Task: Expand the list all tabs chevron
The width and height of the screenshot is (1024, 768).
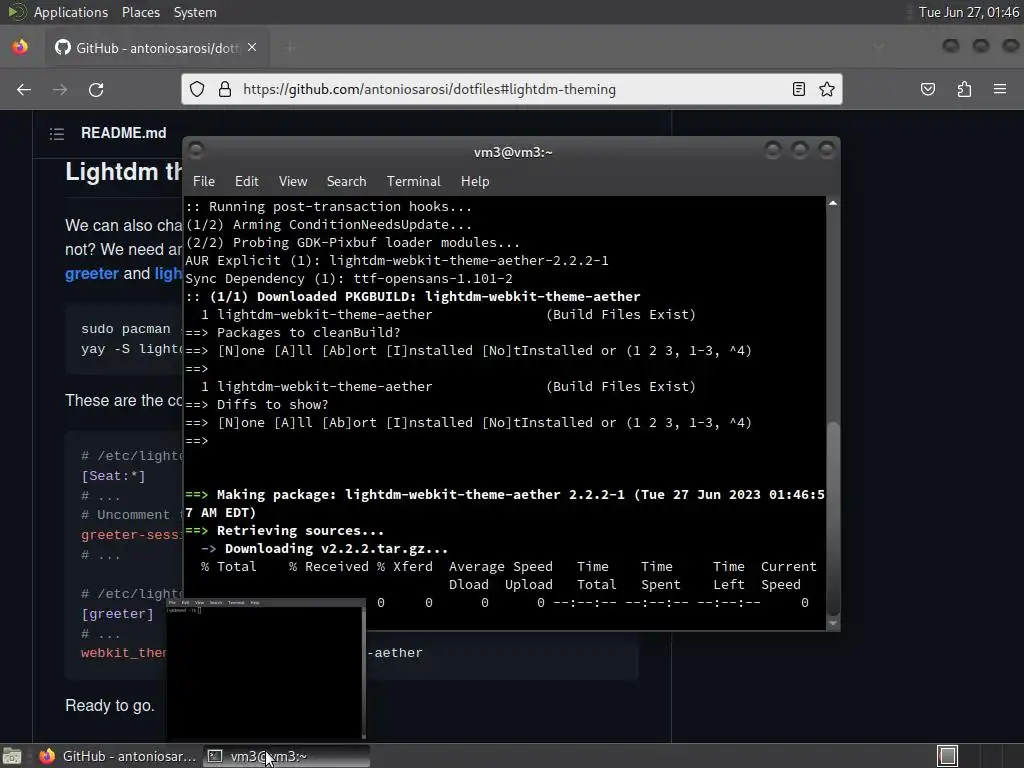Action: tap(878, 46)
